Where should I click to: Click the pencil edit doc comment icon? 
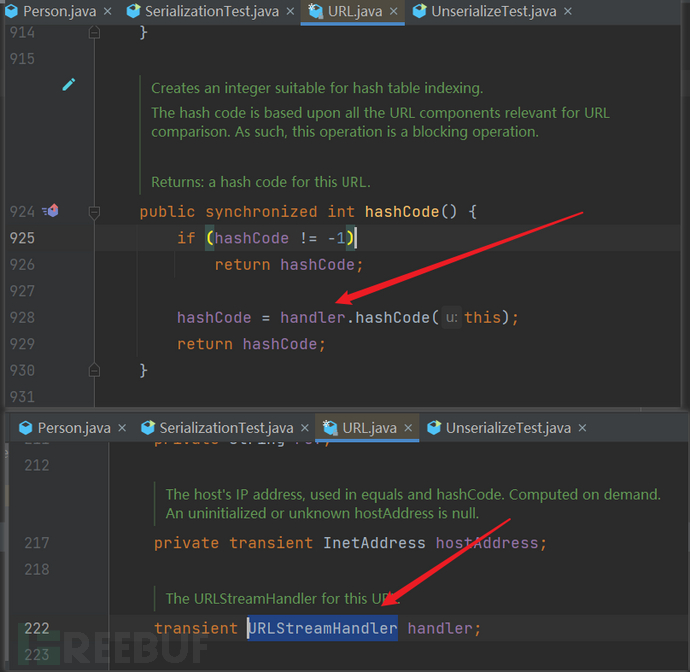[x=68, y=85]
